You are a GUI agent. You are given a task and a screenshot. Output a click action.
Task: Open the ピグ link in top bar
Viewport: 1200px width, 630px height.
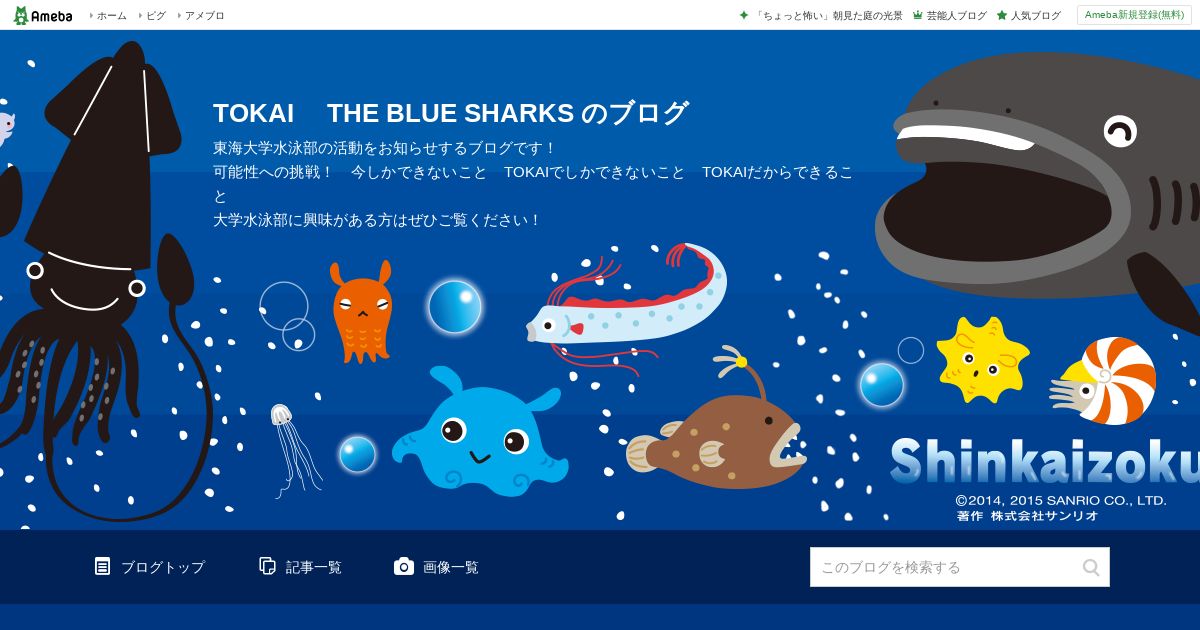click(x=156, y=15)
